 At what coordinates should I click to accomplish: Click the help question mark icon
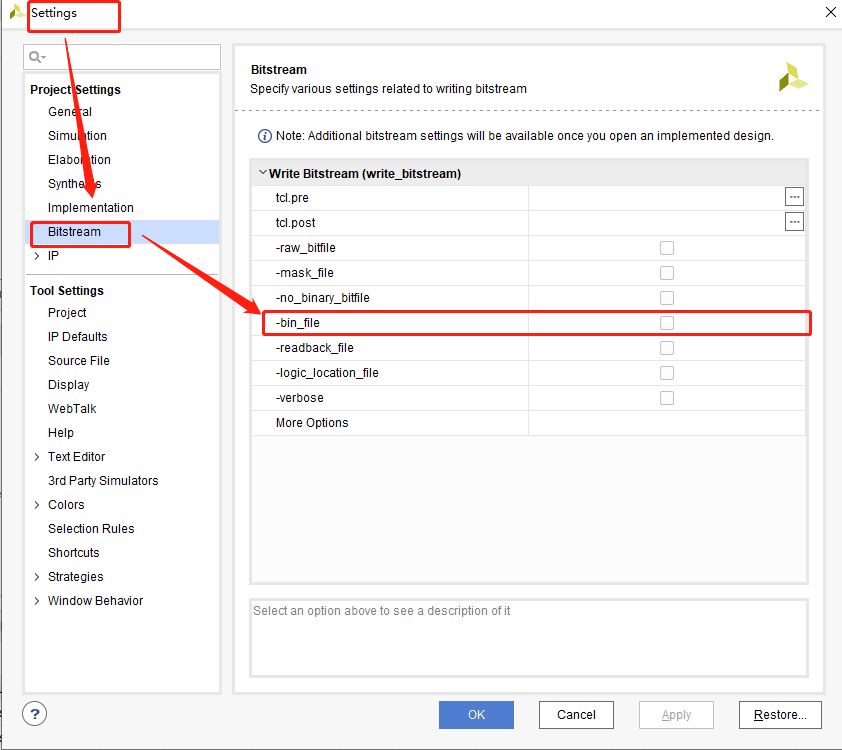(35, 714)
